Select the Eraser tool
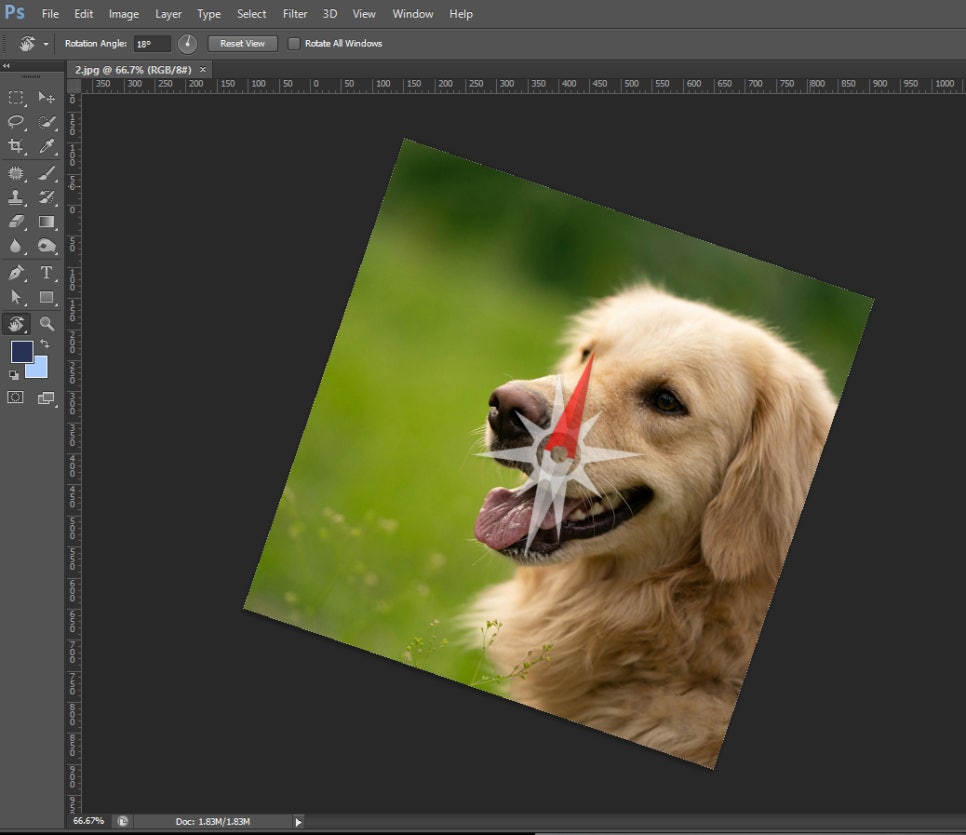This screenshot has height=835, width=966. tap(16, 222)
